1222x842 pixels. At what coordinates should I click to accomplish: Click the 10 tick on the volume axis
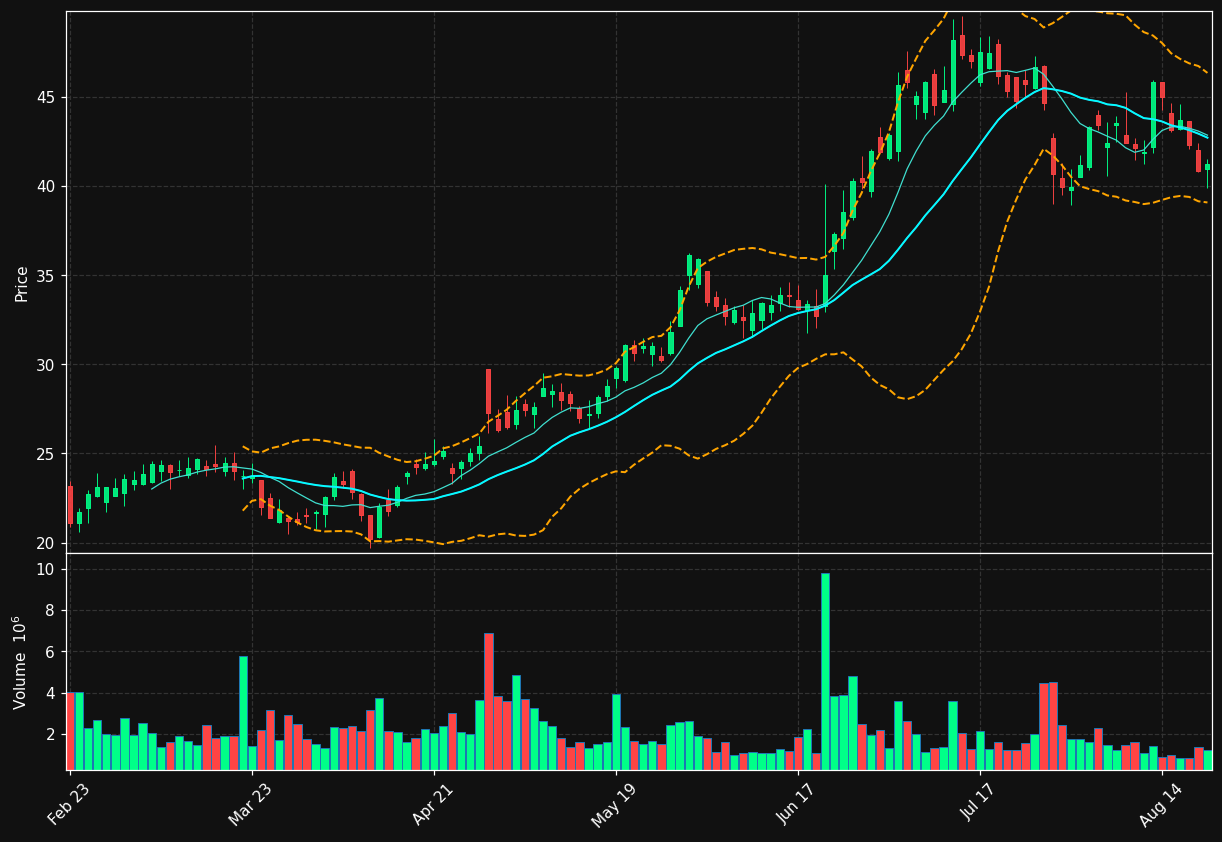click(48, 569)
